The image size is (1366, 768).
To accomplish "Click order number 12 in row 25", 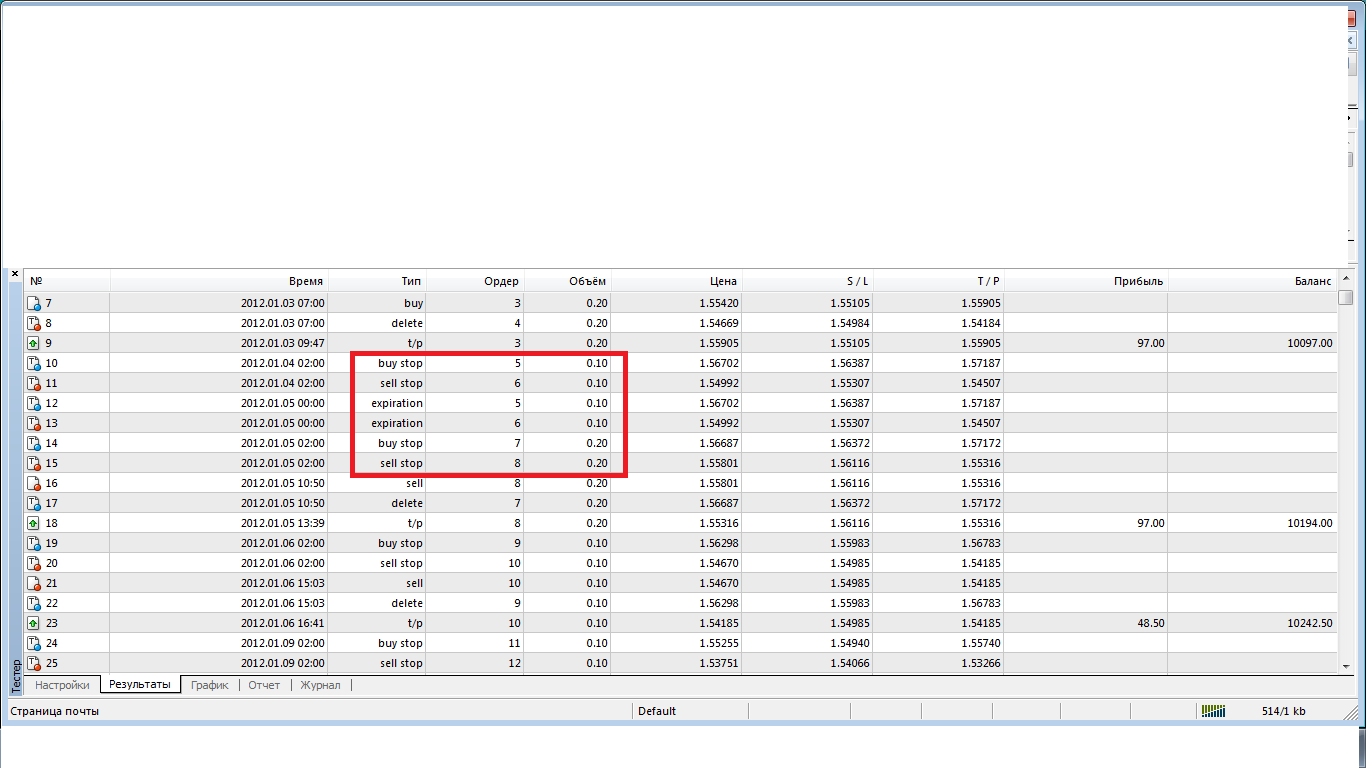I will click(514, 663).
